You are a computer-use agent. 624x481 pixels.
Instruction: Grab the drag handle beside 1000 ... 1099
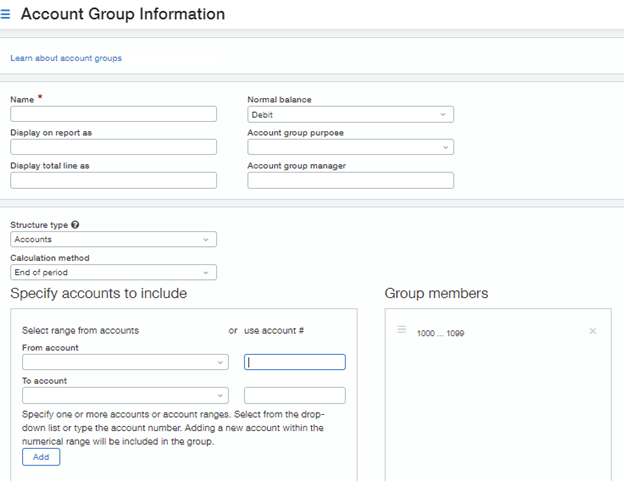pos(401,330)
